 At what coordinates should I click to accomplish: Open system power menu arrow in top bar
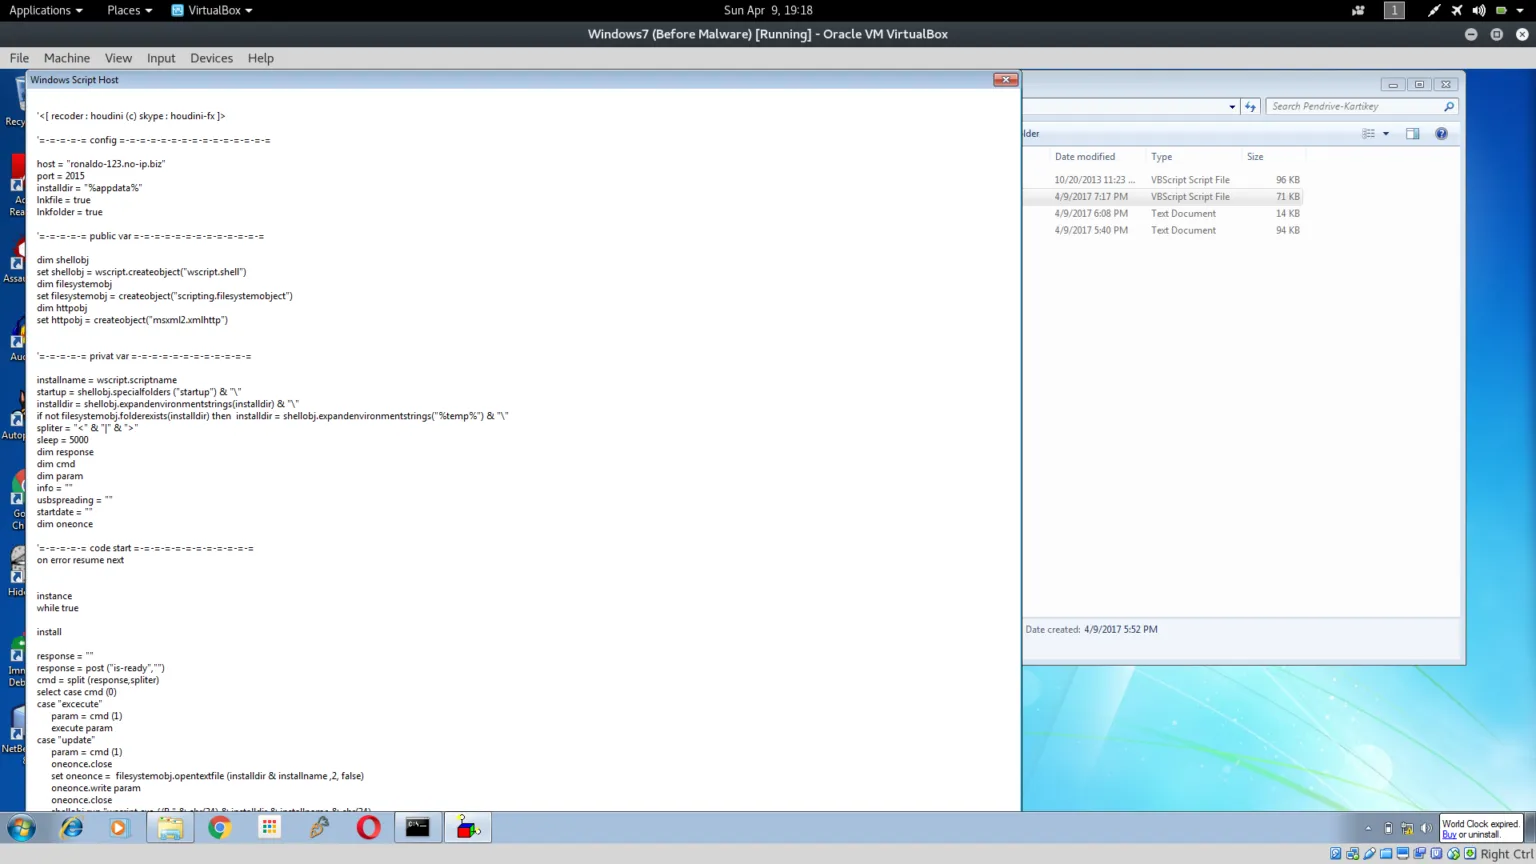coord(1520,10)
